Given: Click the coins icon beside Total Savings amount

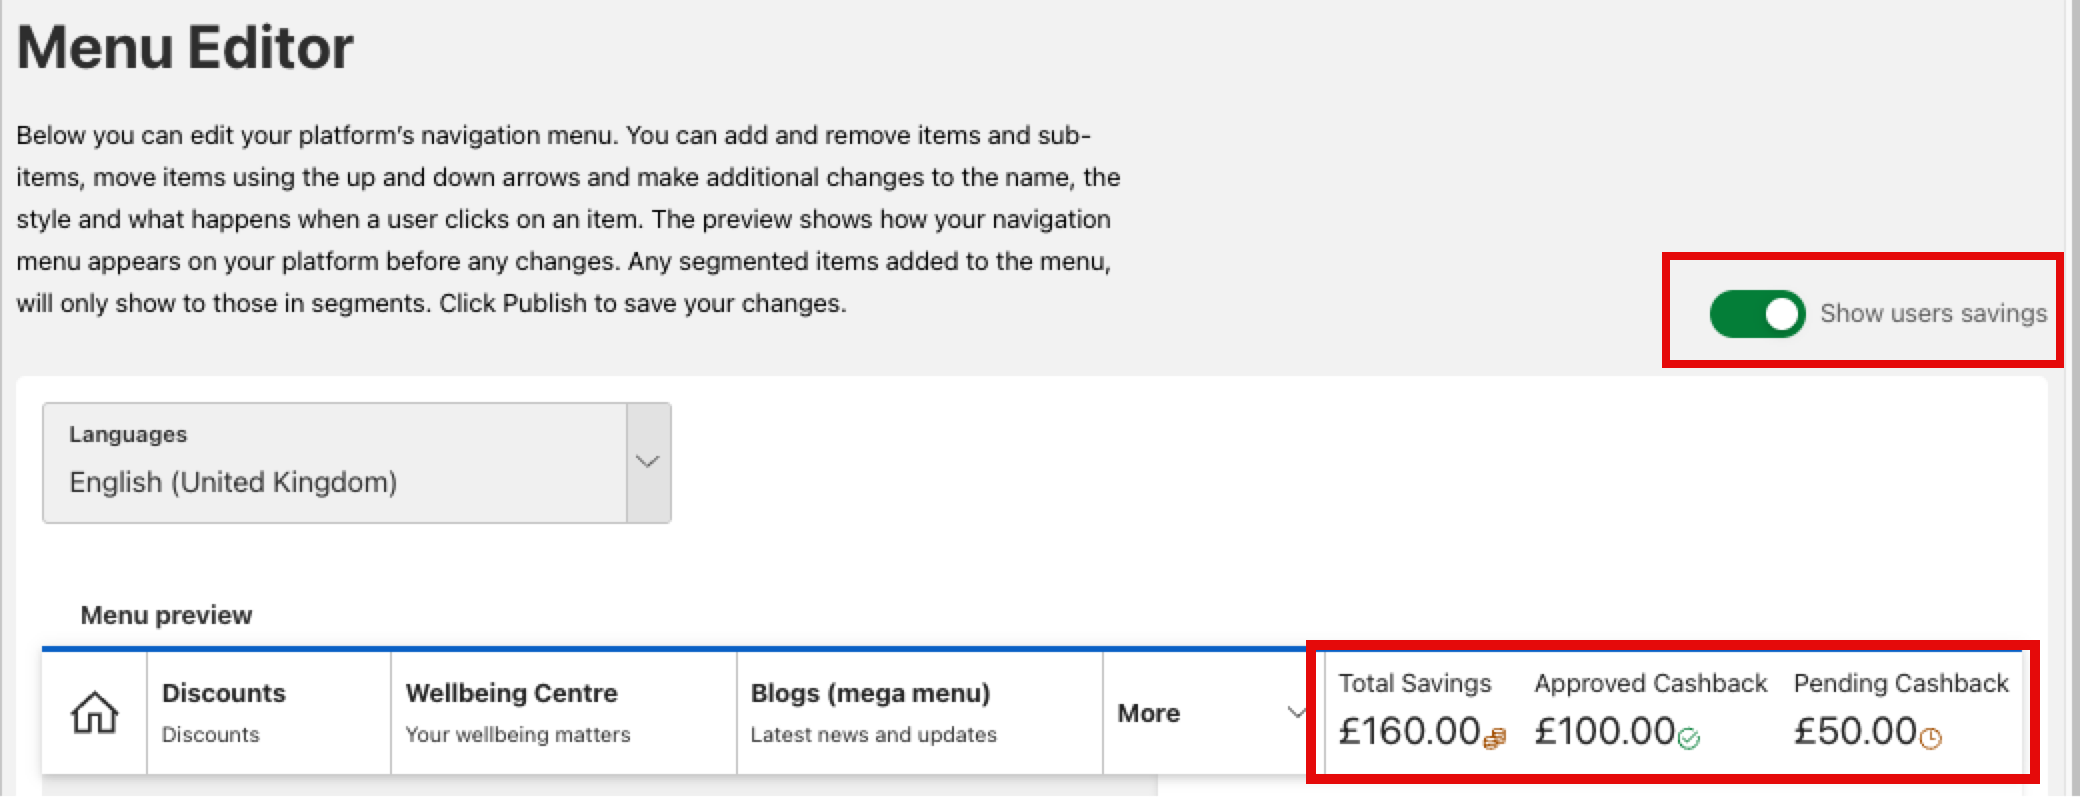Looking at the screenshot, I should coord(1494,739).
